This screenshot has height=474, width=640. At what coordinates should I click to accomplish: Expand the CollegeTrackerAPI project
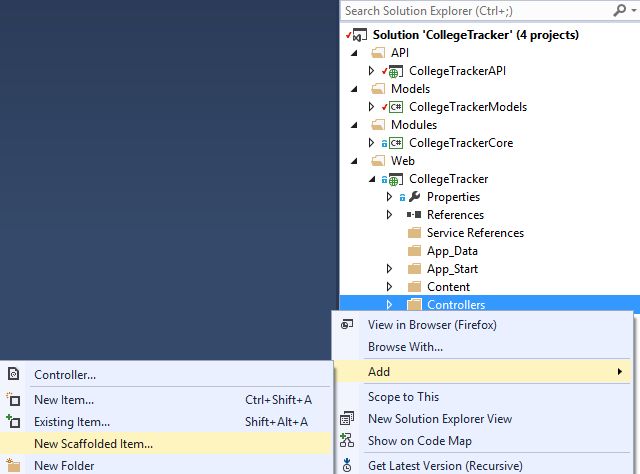click(371, 71)
